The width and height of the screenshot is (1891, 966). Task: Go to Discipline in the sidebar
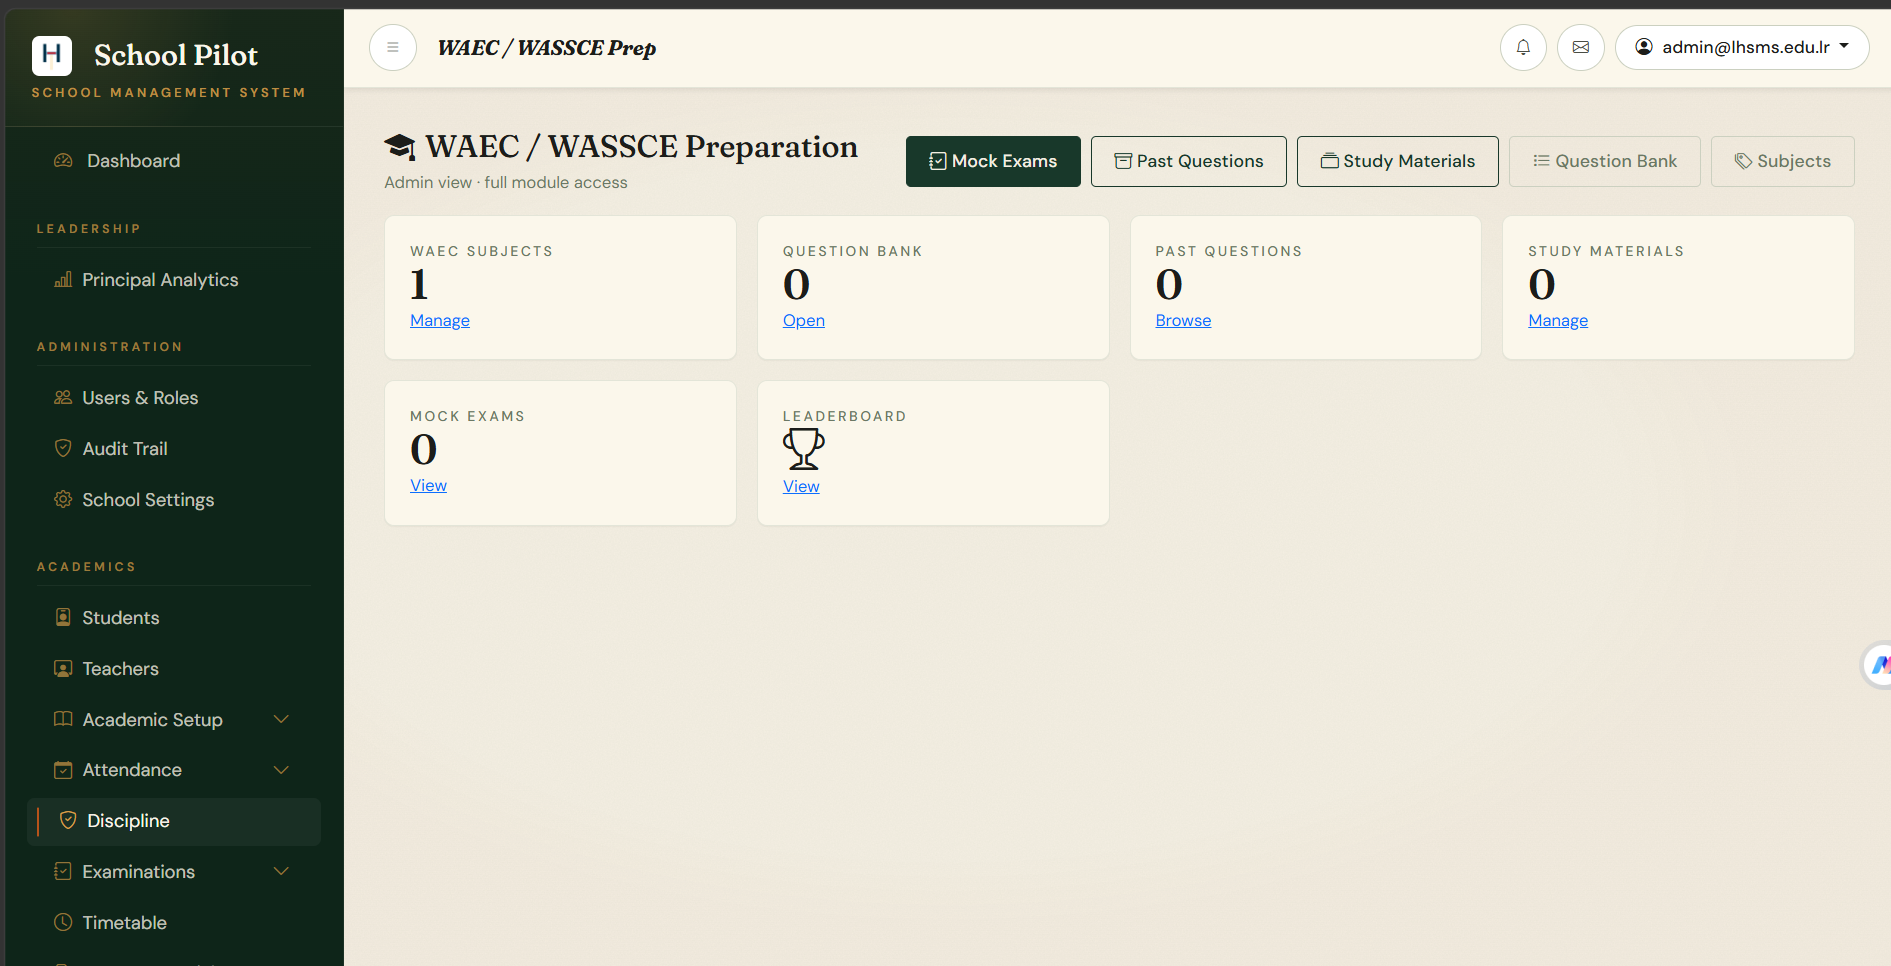click(x=174, y=821)
